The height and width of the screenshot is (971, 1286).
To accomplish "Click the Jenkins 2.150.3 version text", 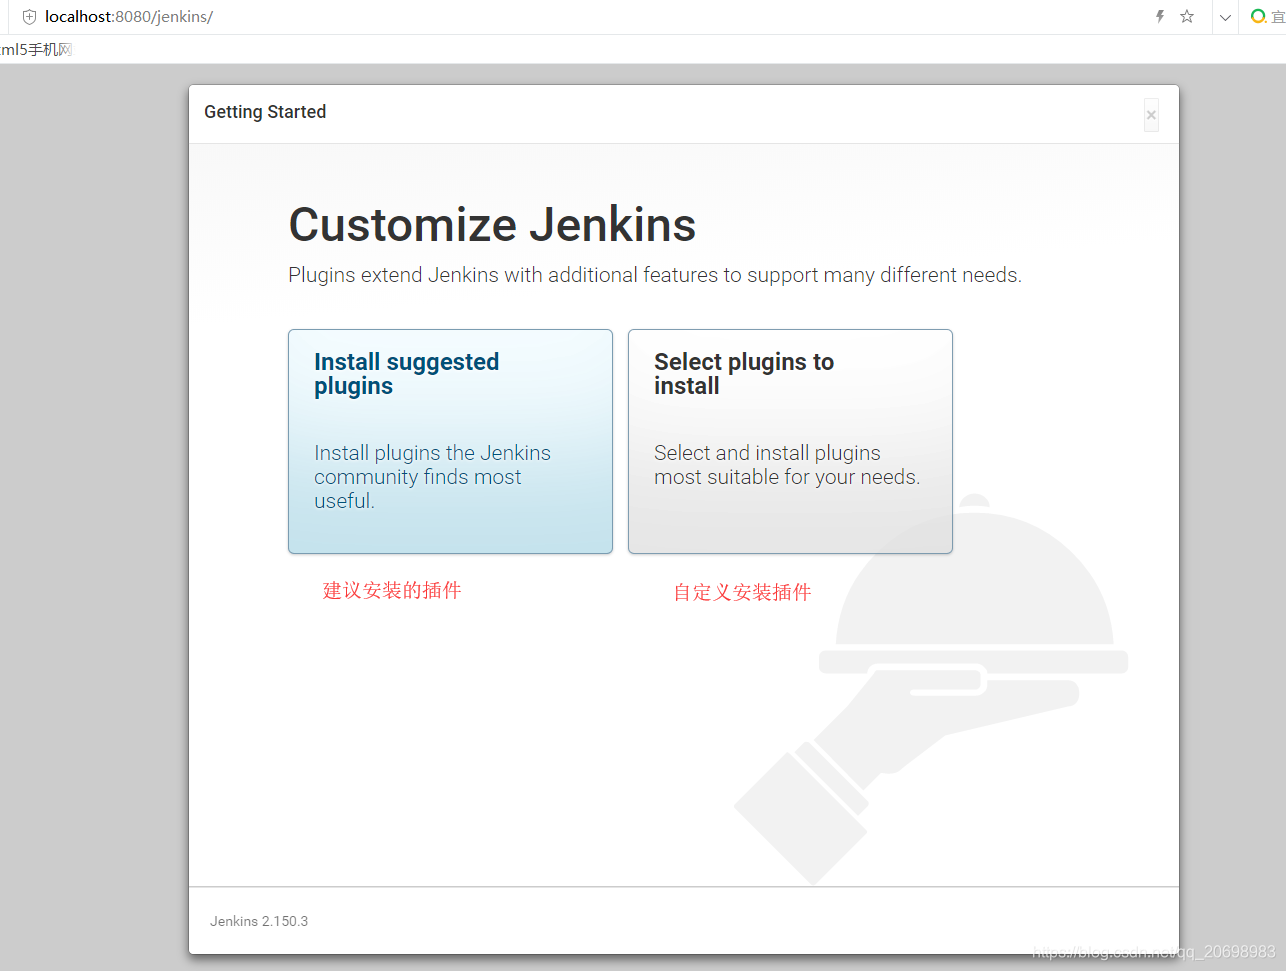I will click(x=259, y=921).
